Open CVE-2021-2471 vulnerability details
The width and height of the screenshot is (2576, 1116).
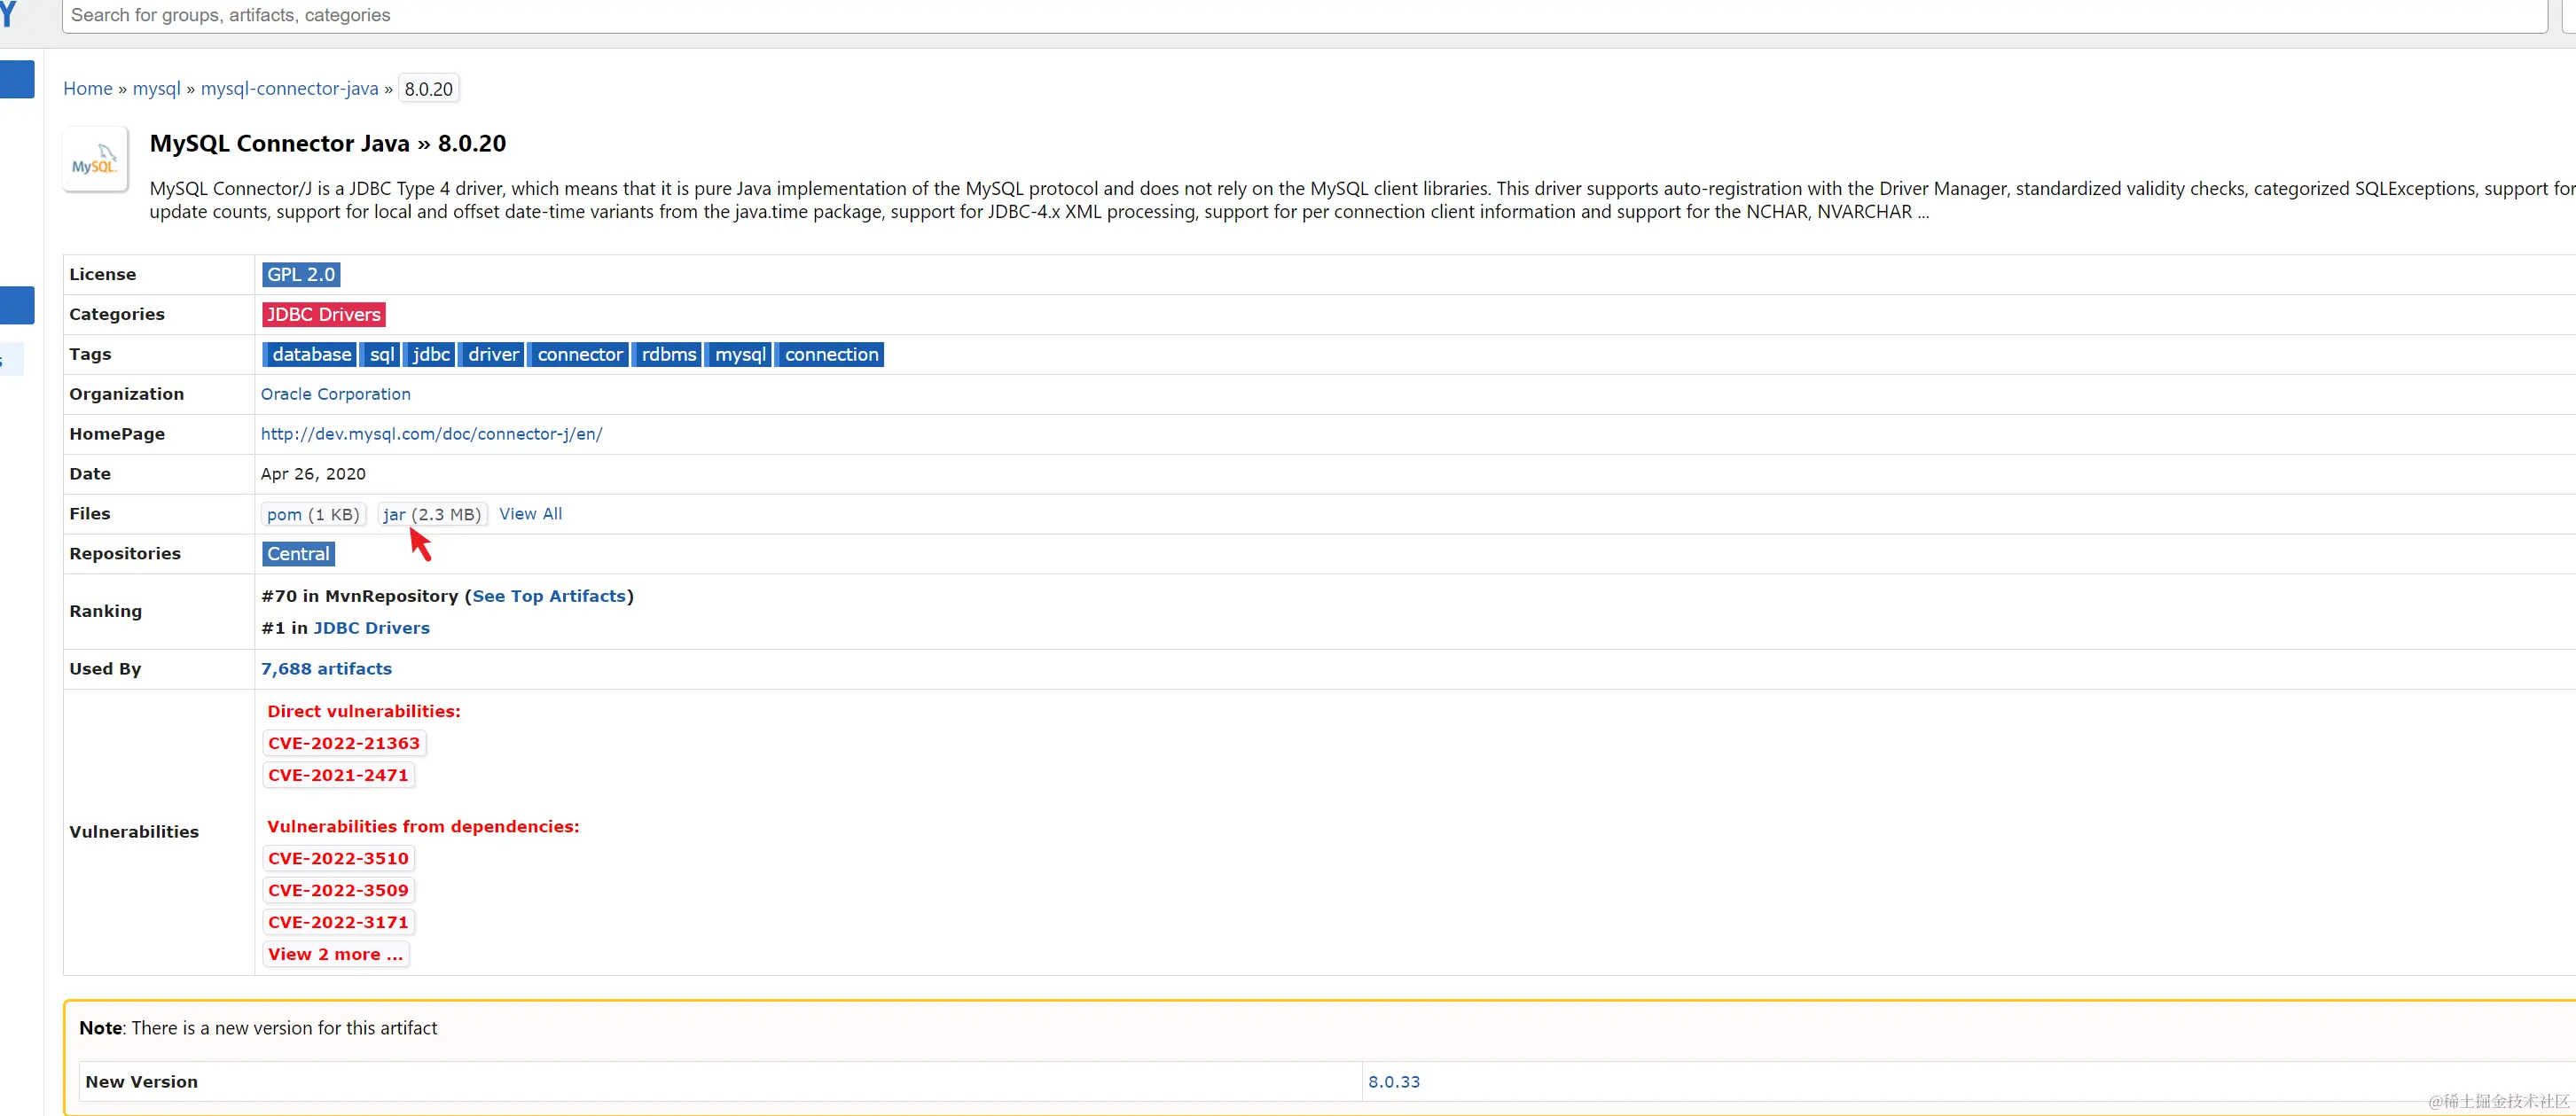338,776
